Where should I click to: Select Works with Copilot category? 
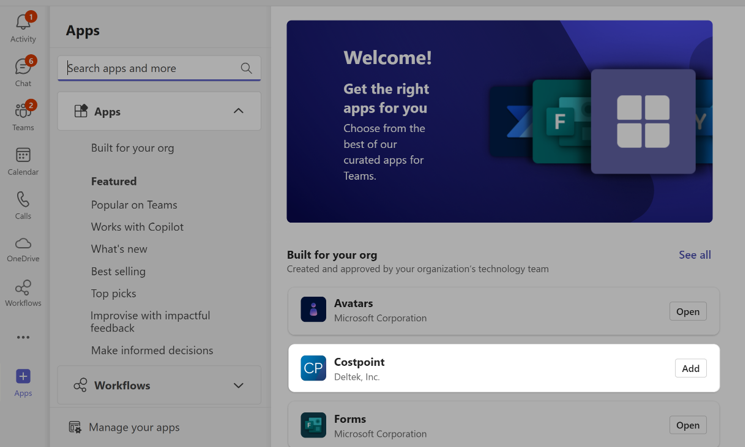pos(137,227)
